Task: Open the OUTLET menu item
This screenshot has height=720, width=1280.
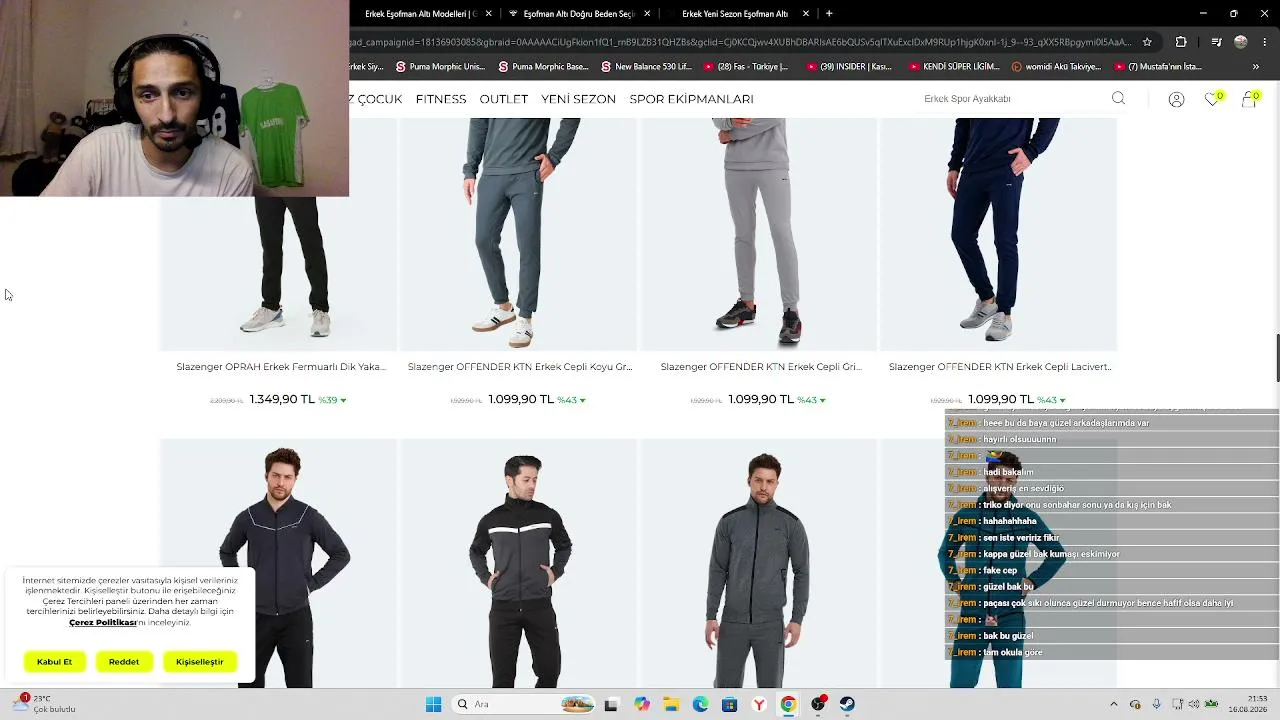Action: point(504,99)
